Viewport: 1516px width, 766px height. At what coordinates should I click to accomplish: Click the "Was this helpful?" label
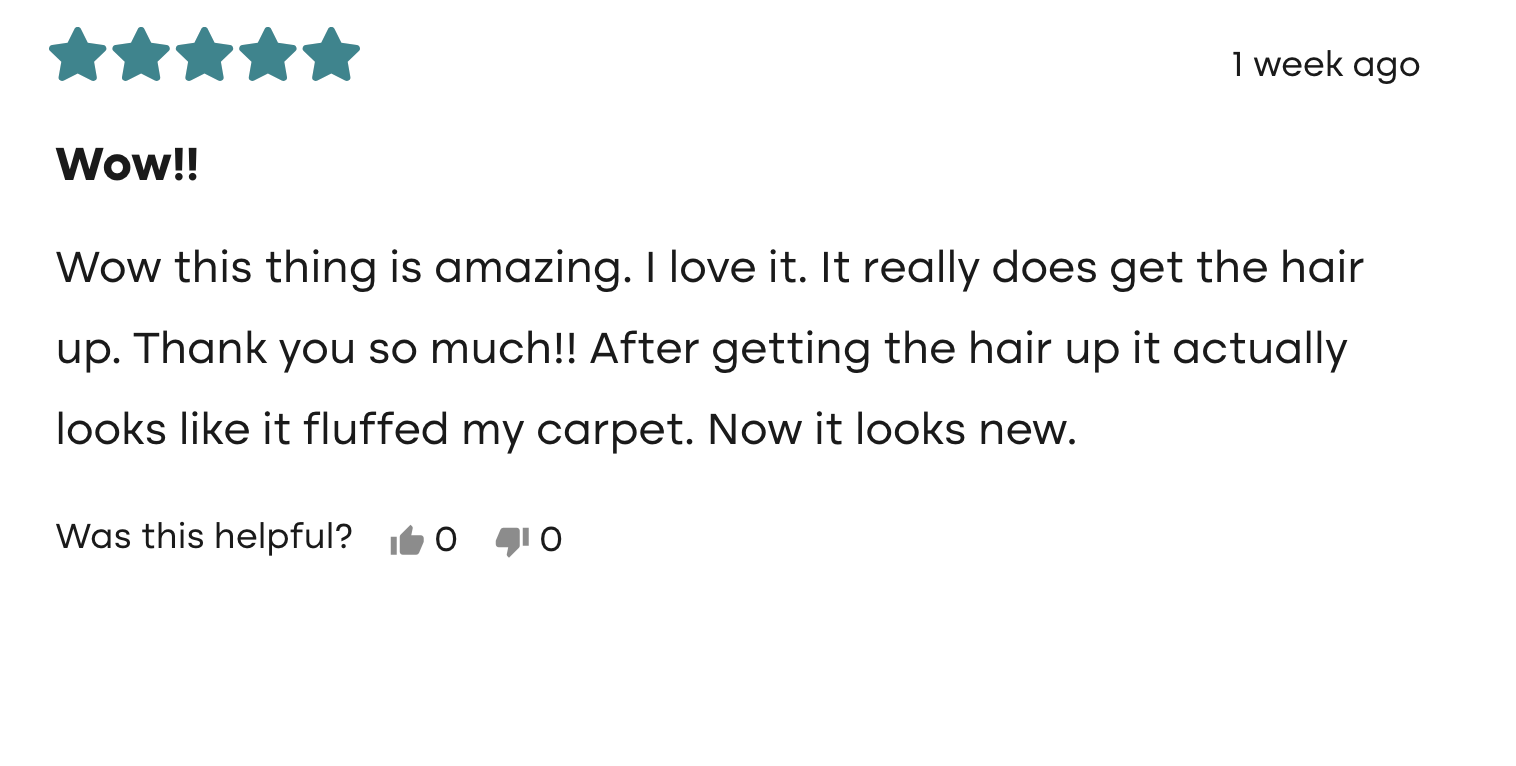204,537
